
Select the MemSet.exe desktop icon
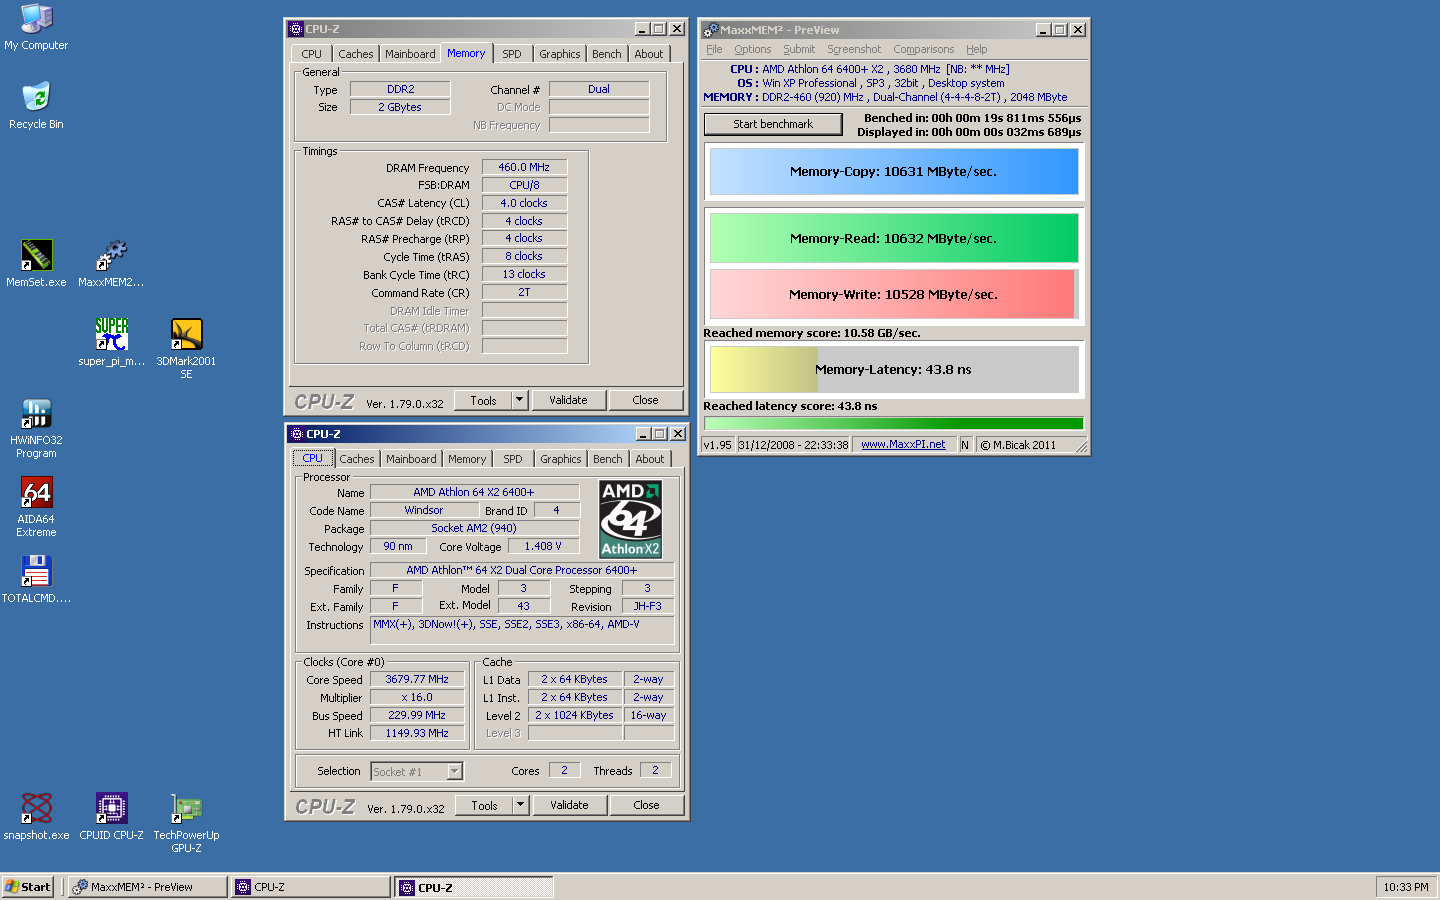click(36, 255)
